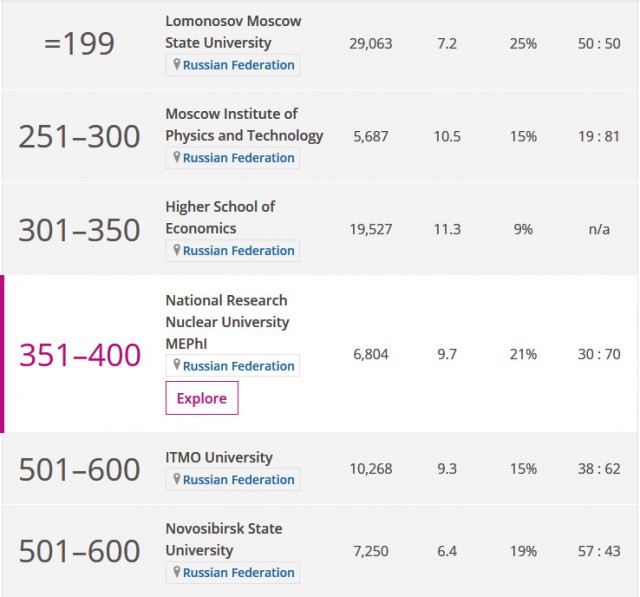
Task: Click the location pin icon under Lomonosov Moscow State University
Action: pyautogui.click(x=176, y=64)
